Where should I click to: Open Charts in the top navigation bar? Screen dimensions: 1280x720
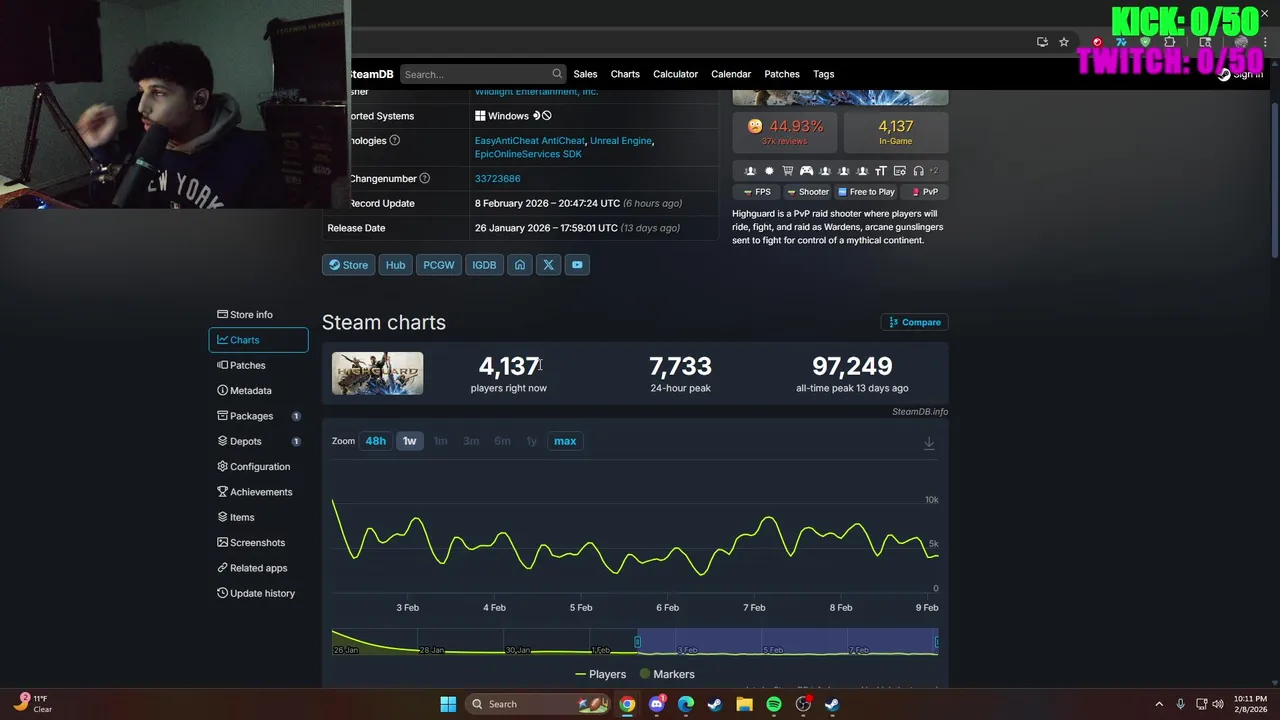(625, 74)
